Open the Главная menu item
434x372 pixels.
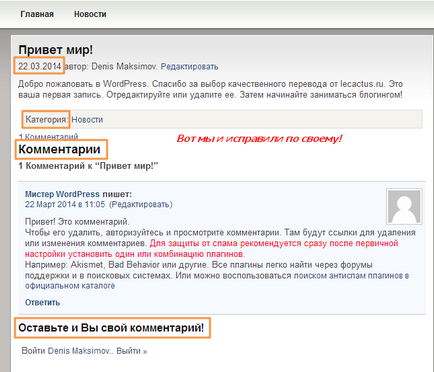tap(37, 14)
